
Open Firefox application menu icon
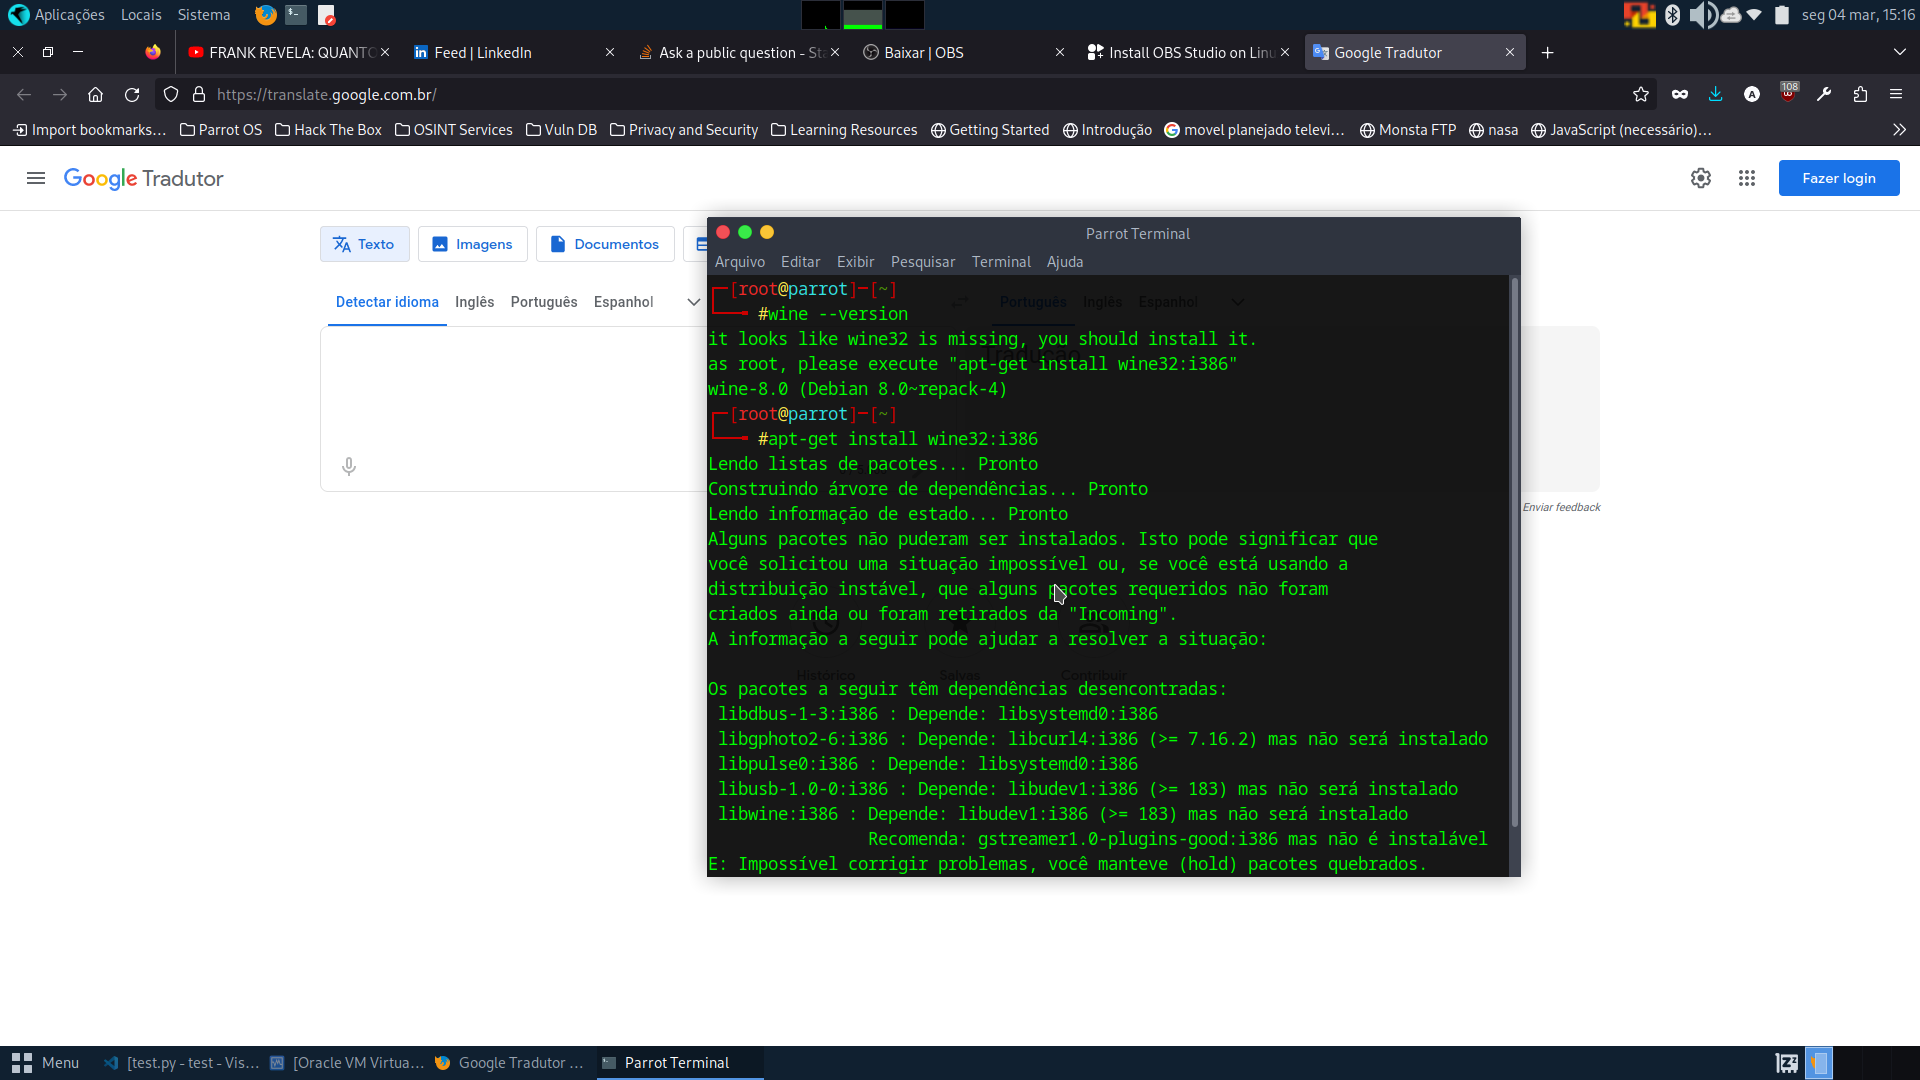(1896, 94)
